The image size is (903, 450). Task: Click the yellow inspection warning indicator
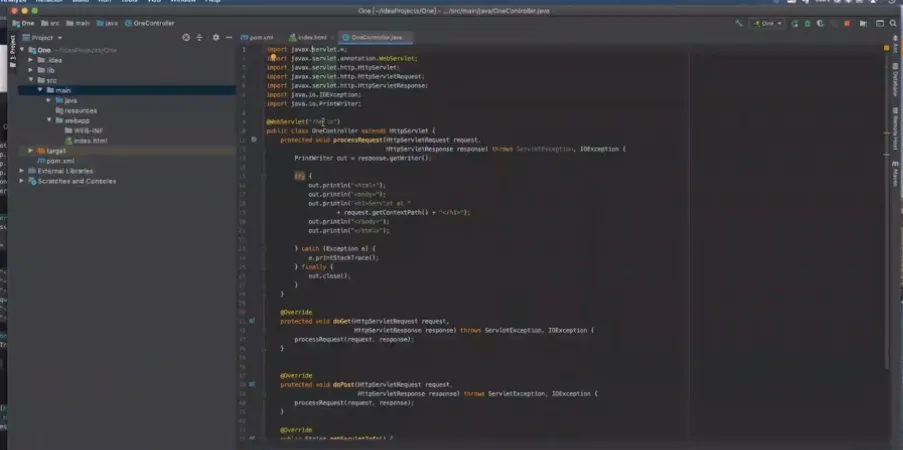point(886,48)
